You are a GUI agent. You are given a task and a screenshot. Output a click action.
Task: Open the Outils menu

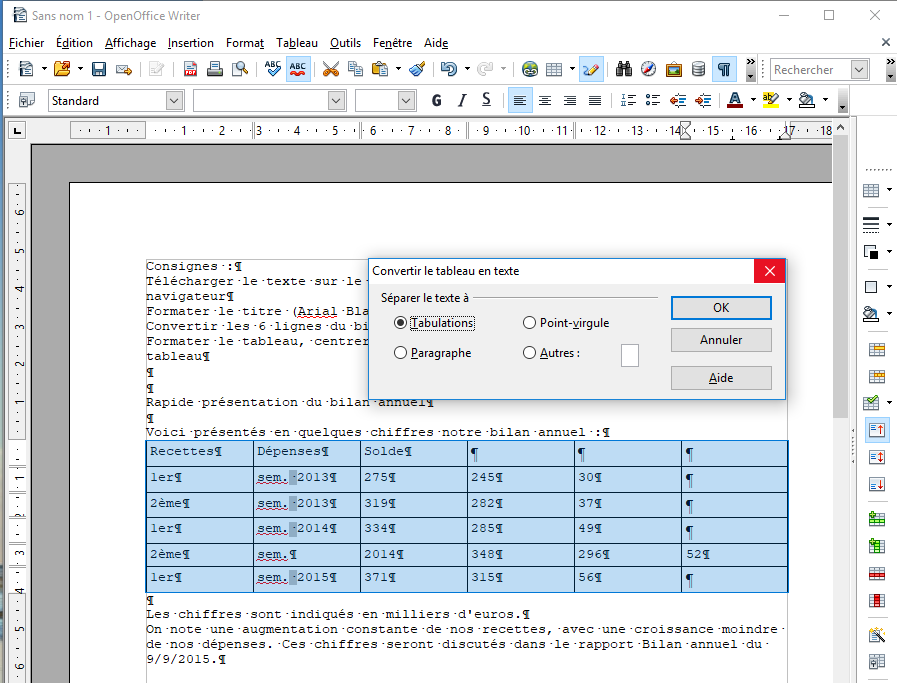tap(345, 43)
